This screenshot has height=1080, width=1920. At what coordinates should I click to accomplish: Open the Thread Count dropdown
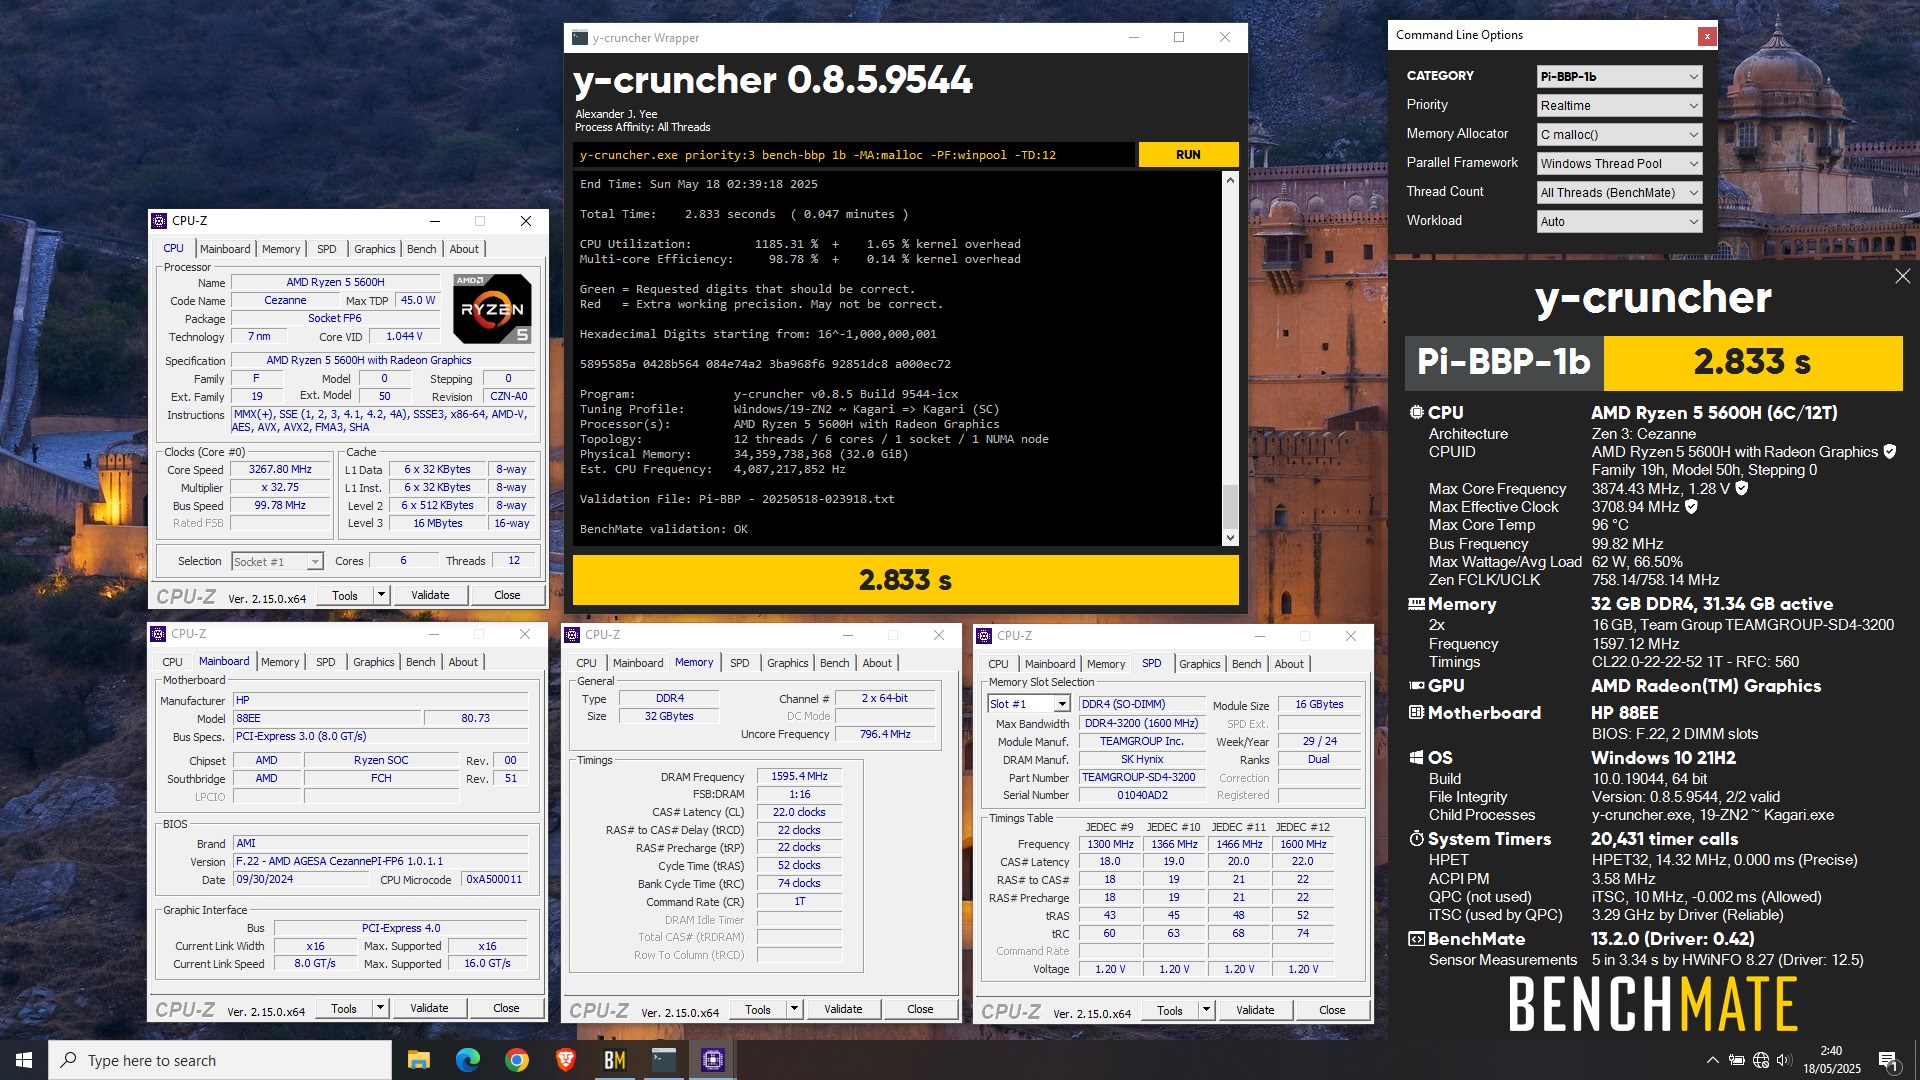(x=1619, y=193)
